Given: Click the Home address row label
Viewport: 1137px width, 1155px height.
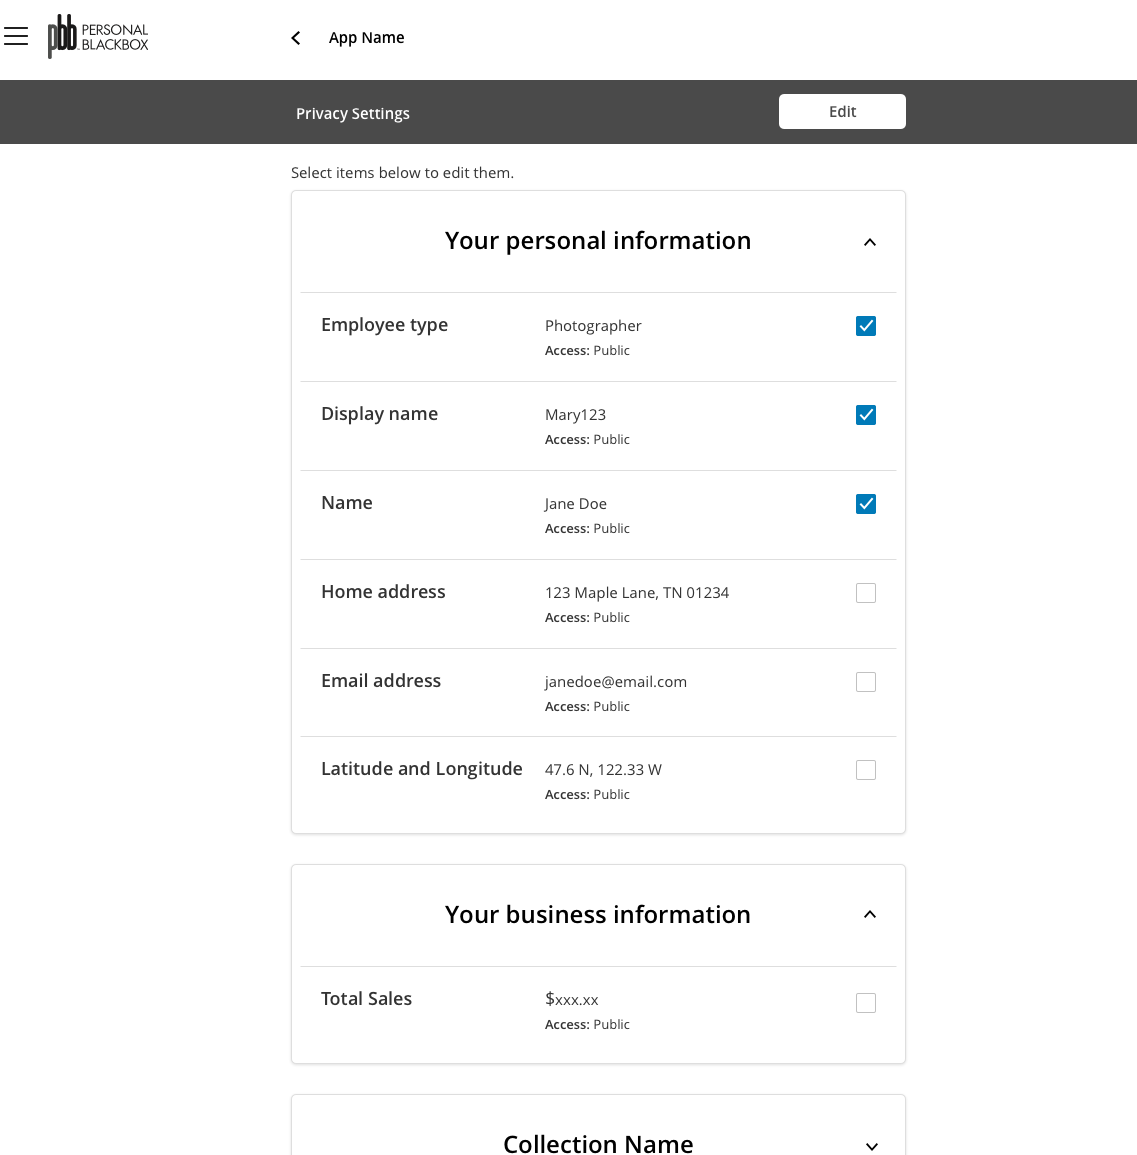Looking at the screenshot, I should pos(383,591).
